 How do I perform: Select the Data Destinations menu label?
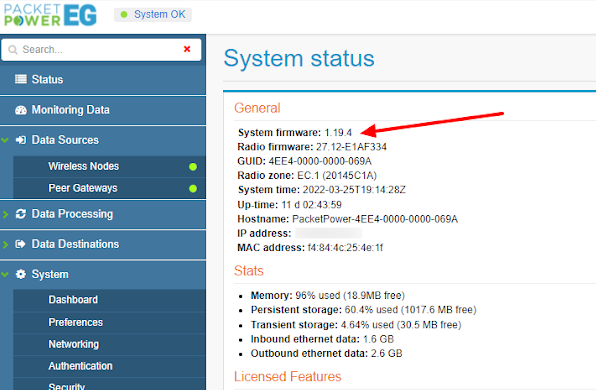pyautogui.click(x=75, y=244)
